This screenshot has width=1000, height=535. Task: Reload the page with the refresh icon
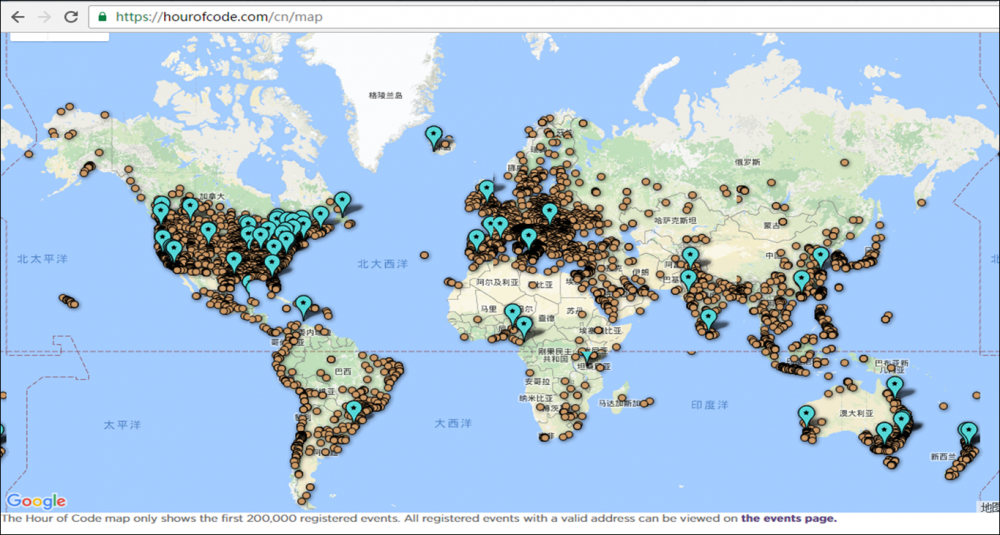coord(71,17)
